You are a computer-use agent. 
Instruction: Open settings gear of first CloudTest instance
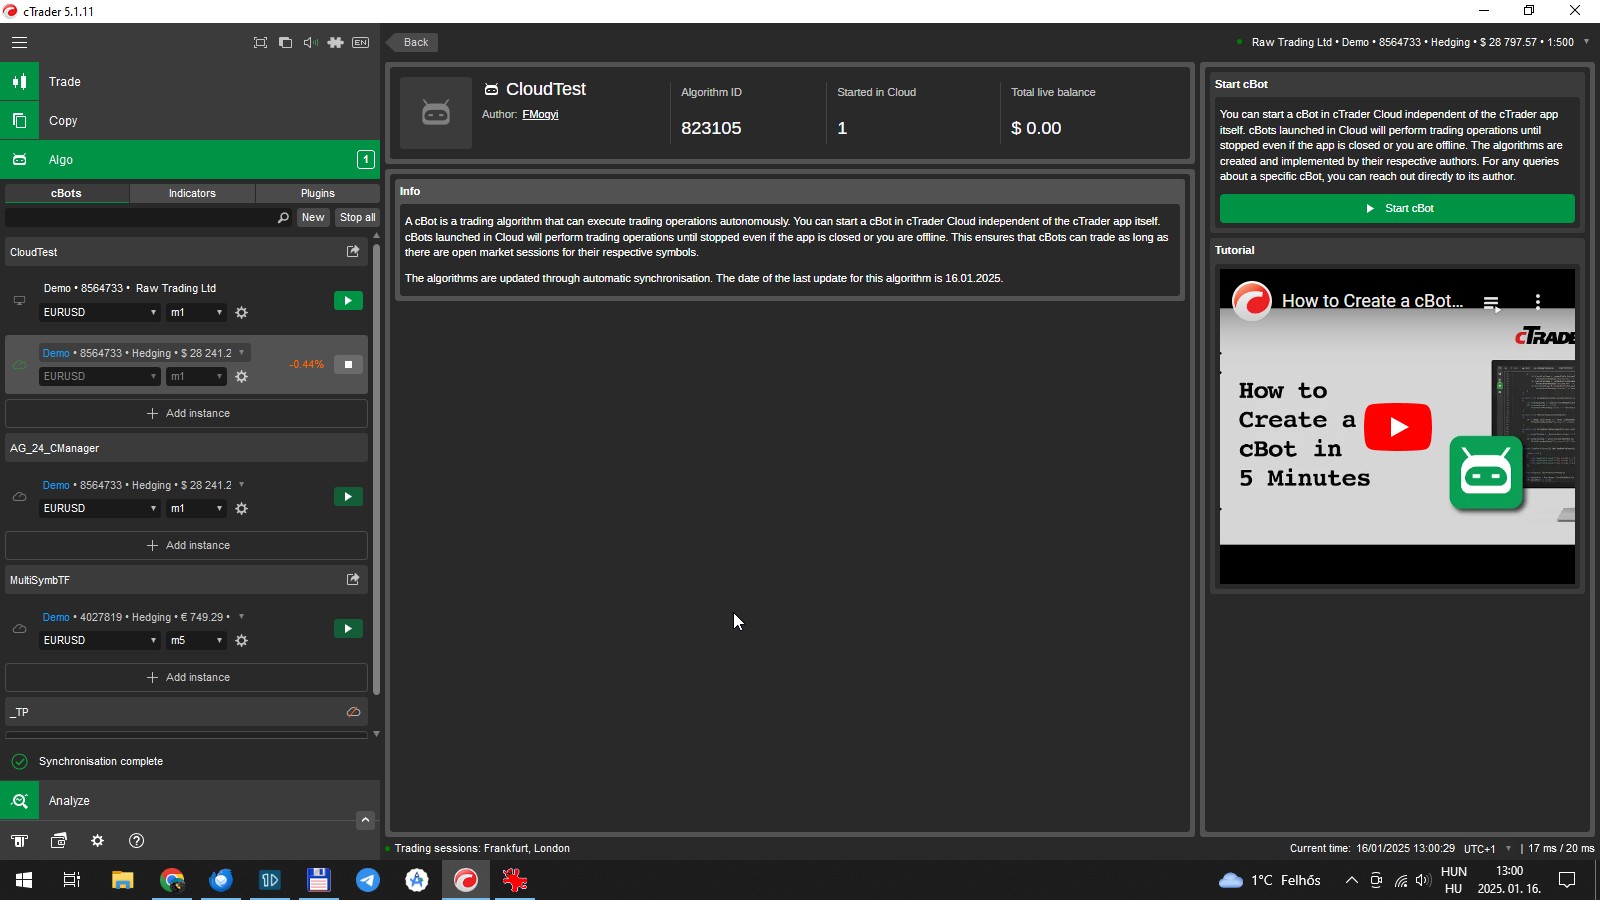pyautogui.click(x=241, y=312)
